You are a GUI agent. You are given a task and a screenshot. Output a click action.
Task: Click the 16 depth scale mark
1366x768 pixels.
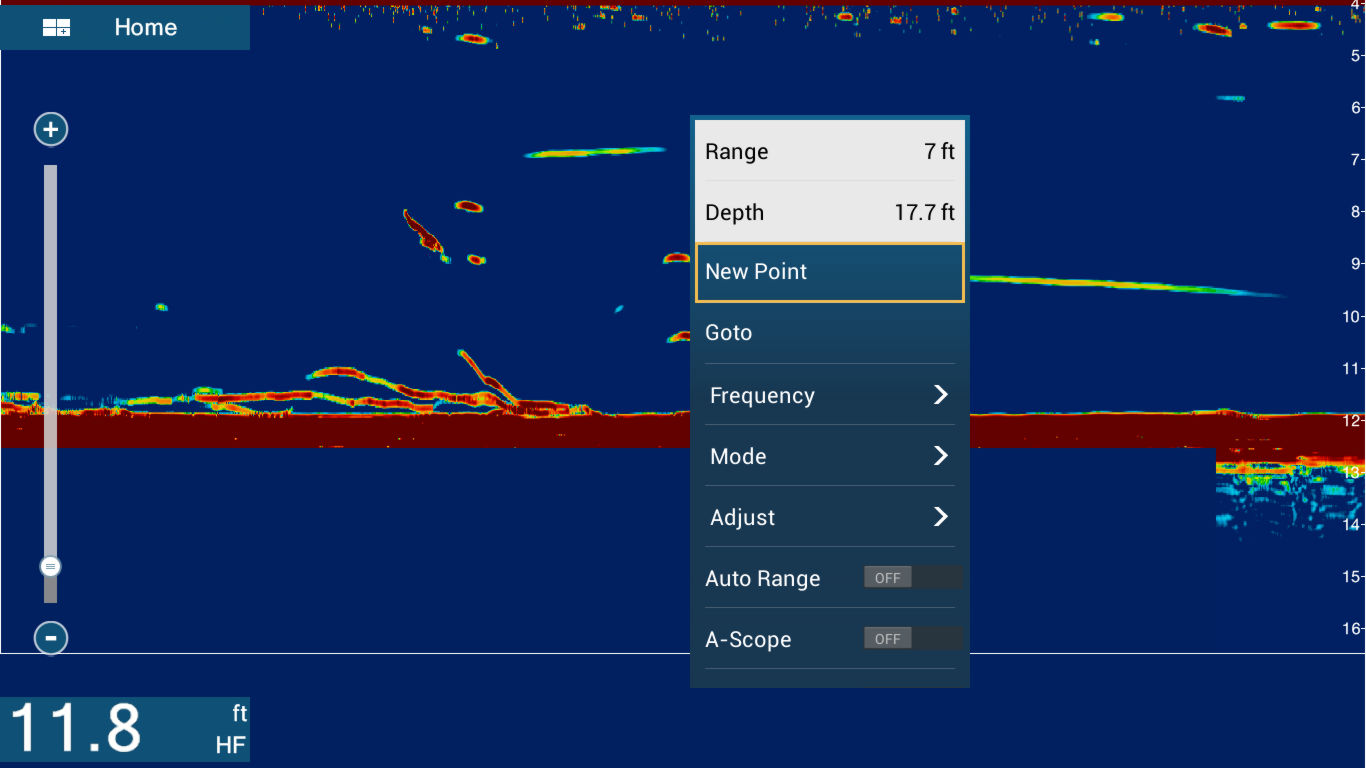1353,629
